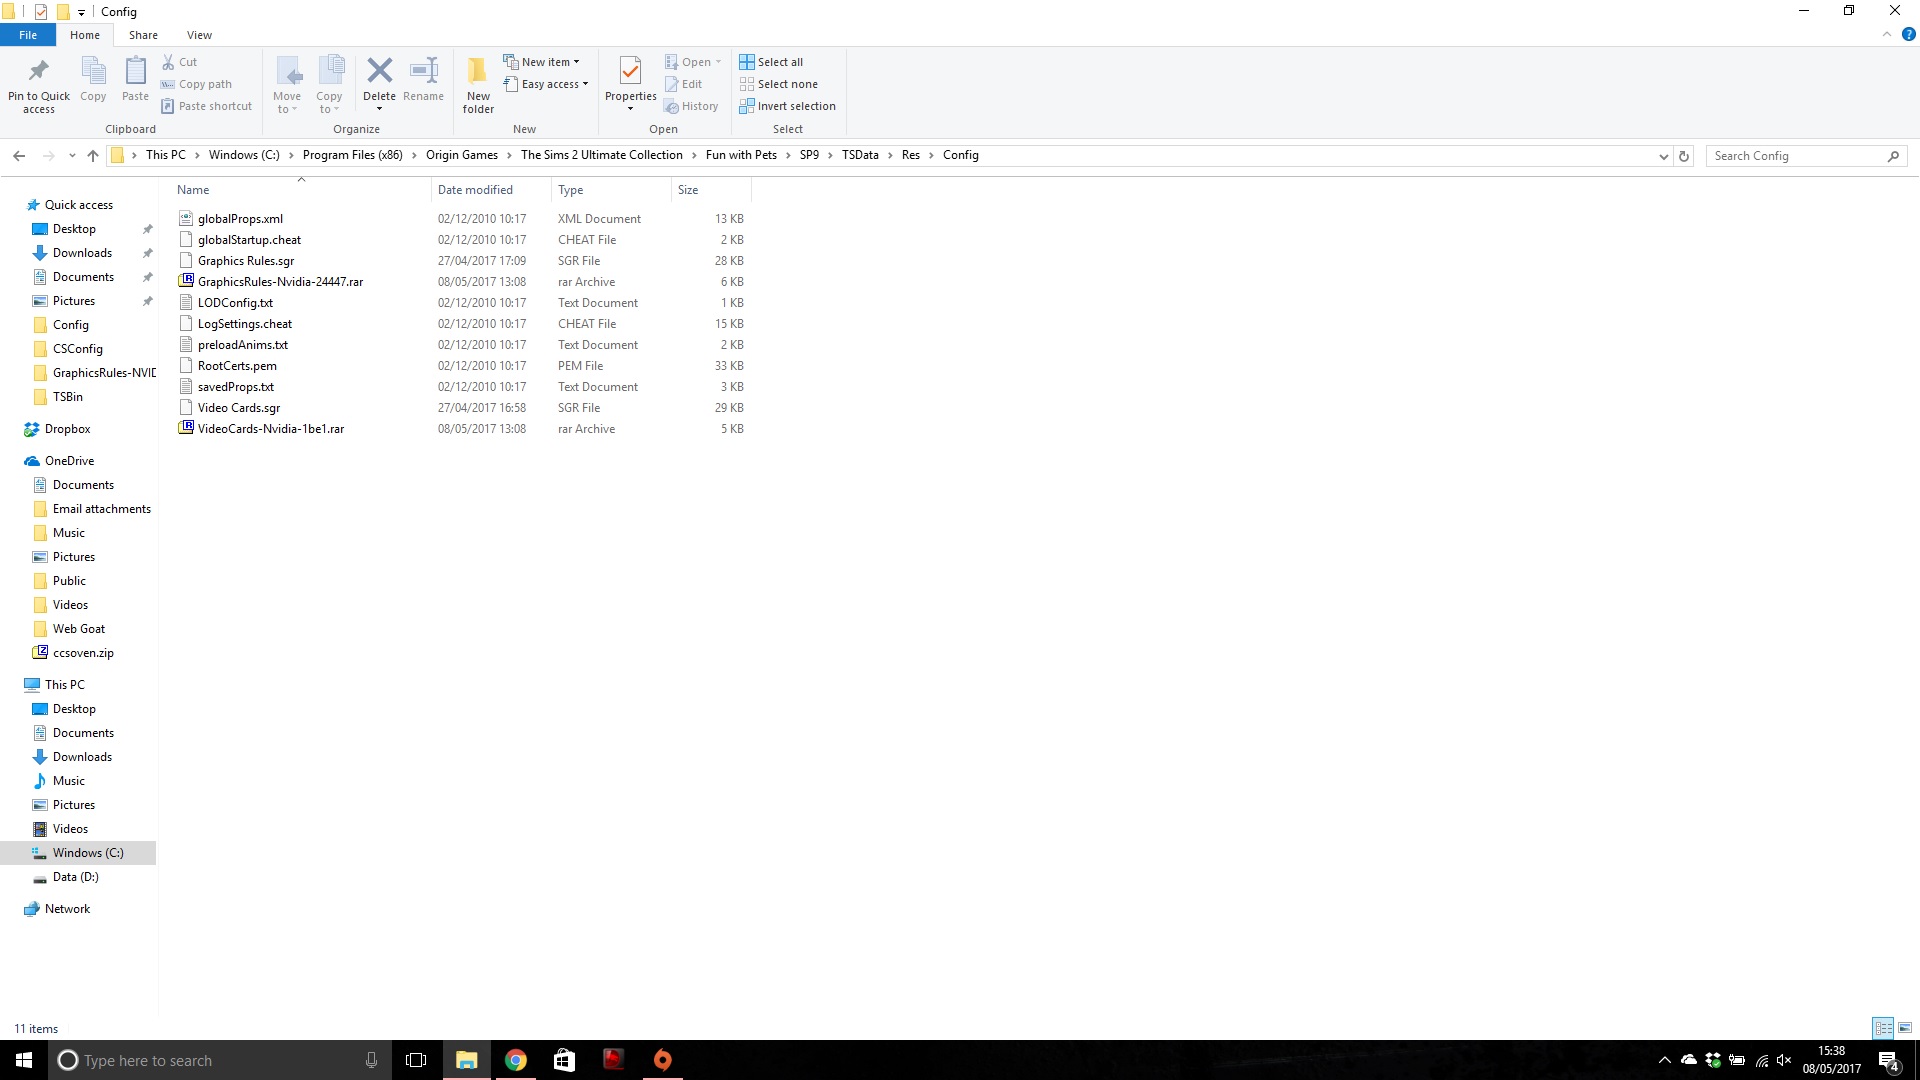Click the refresh button beside the address bar
Image resolution: width=1920 pixels, height=1080 pixels.
click(x=1684, y=156)
